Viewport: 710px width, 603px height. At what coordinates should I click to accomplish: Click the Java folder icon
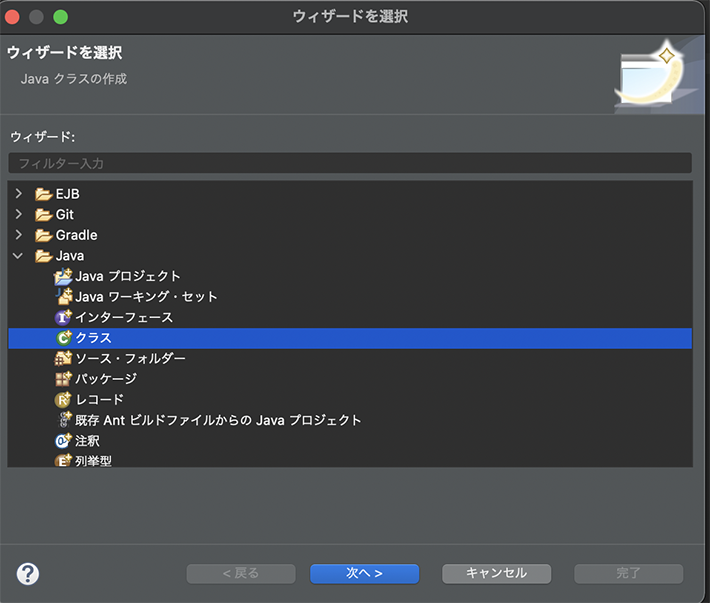[43, 256]
